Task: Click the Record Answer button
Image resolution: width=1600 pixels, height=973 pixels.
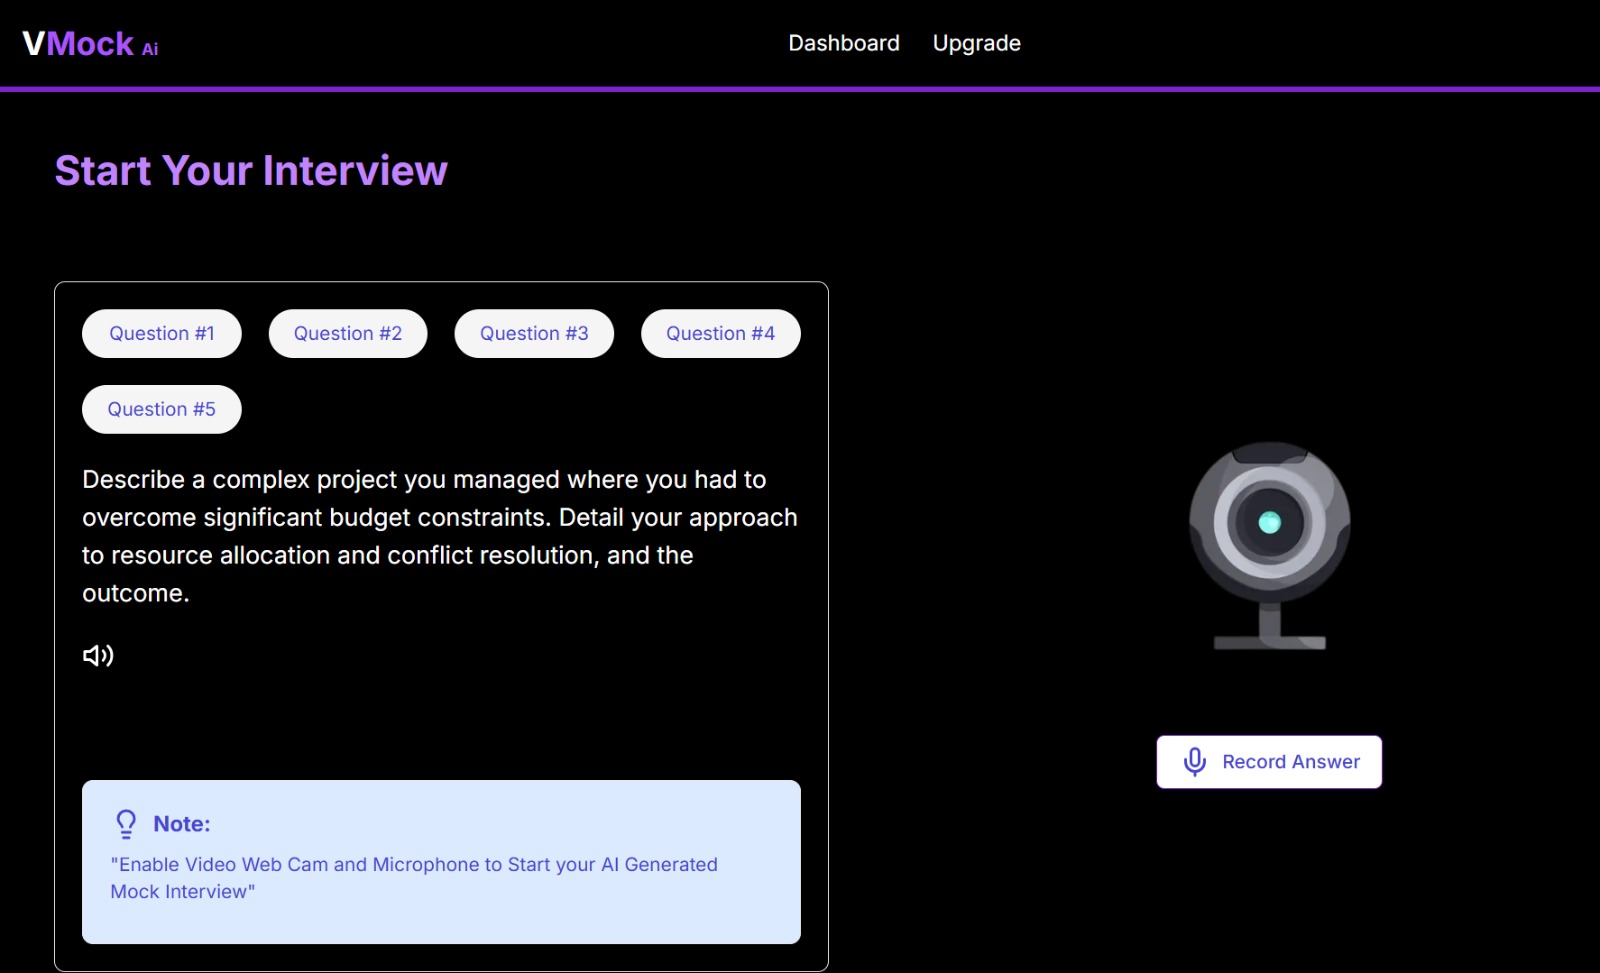Action: tap(1270, 762)
